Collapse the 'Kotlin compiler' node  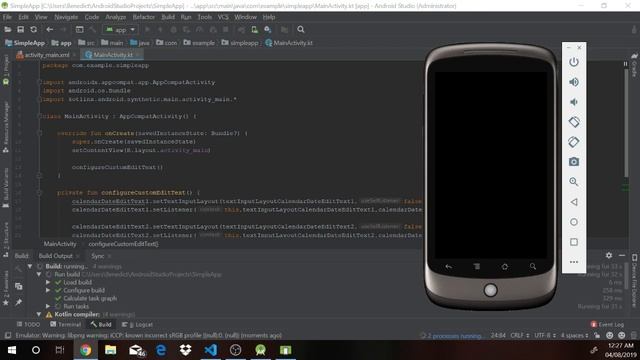click(39, 314)
